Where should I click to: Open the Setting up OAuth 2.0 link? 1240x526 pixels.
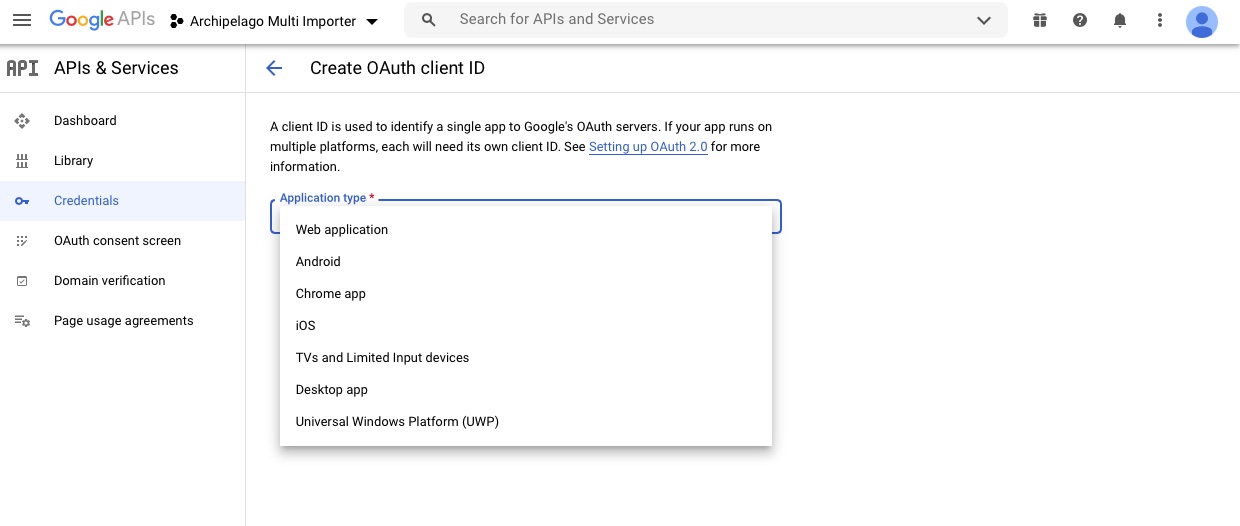pyautogui.click(x=648, y=147)
